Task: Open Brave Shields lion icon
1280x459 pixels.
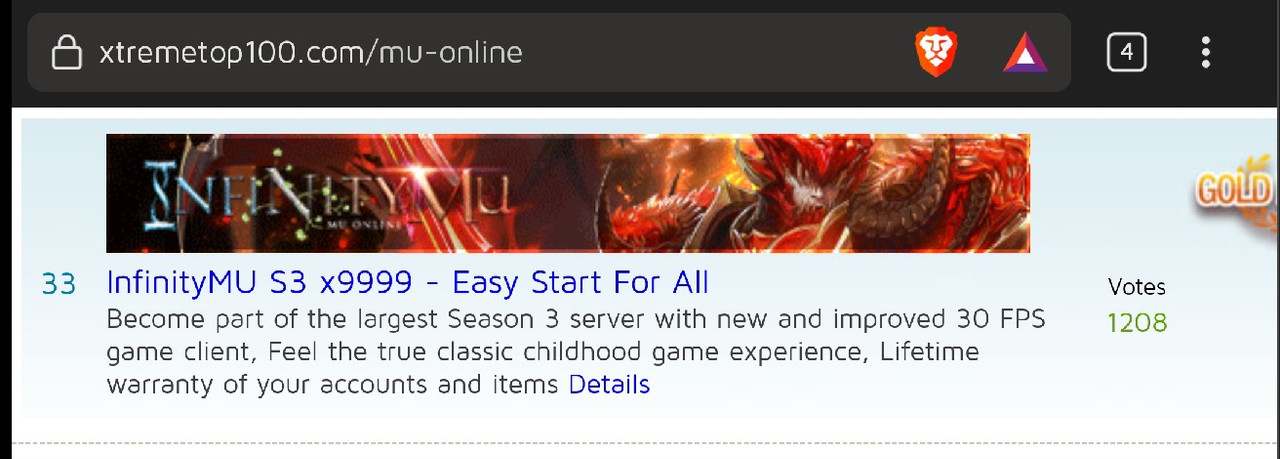Action: 936,52
